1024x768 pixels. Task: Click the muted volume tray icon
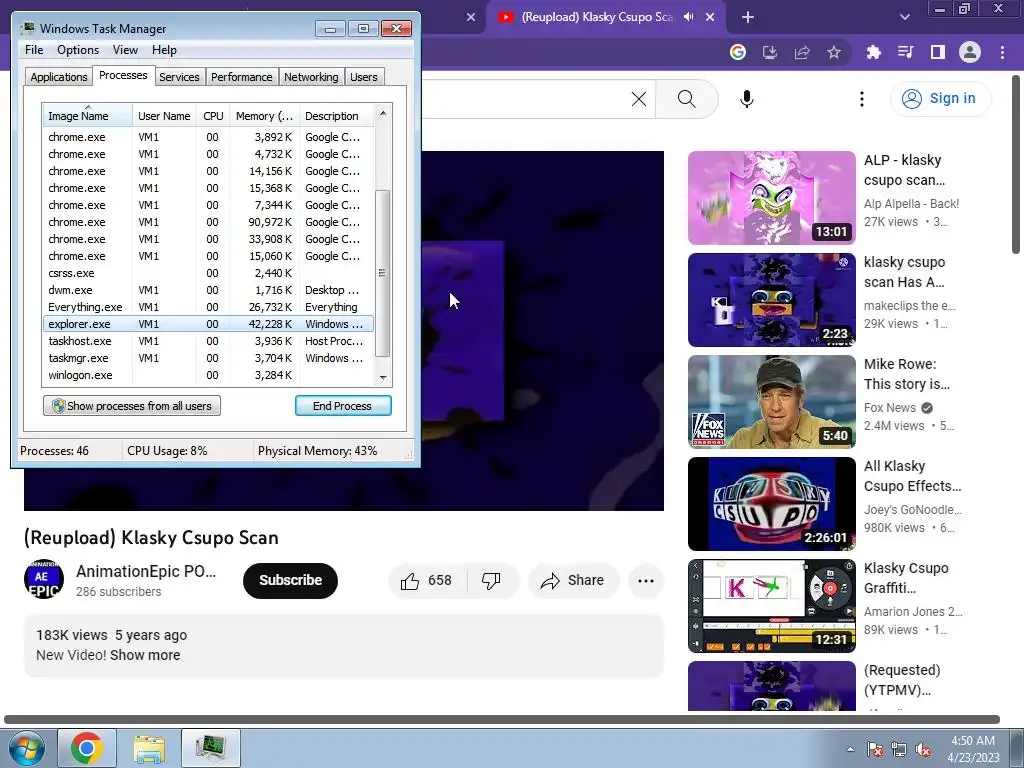pyautogui.click(x=923, y=749)
